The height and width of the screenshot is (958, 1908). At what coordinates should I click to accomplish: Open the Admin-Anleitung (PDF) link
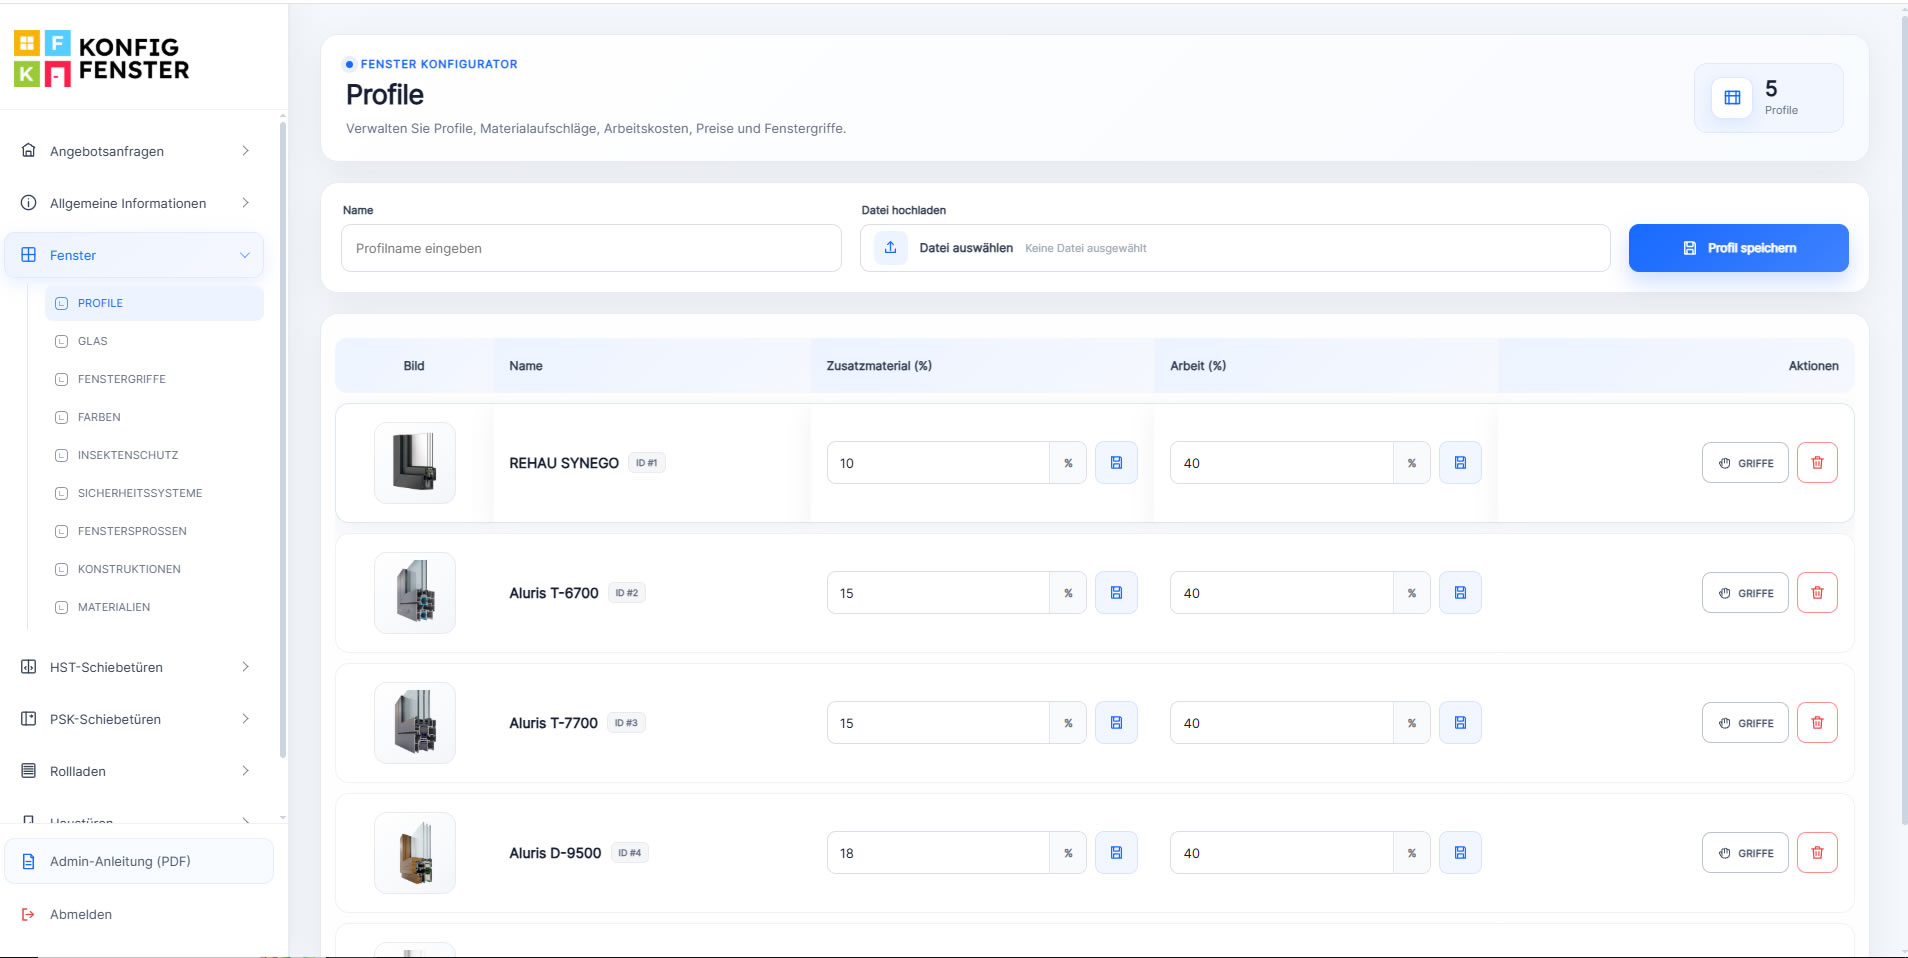pyautogui.click(x=139, y=861)
